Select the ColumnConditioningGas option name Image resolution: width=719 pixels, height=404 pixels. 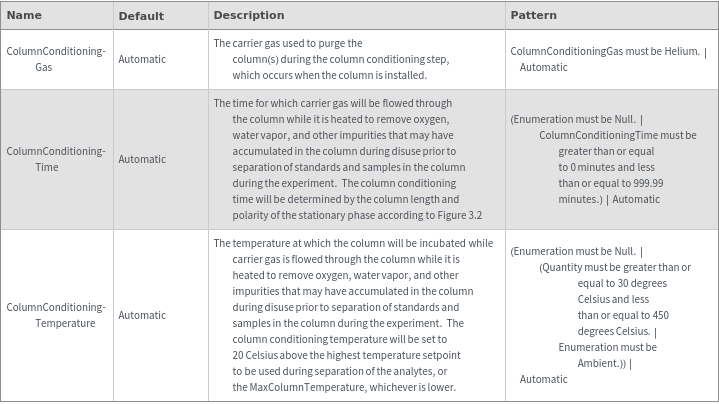(x=55, y=59)
